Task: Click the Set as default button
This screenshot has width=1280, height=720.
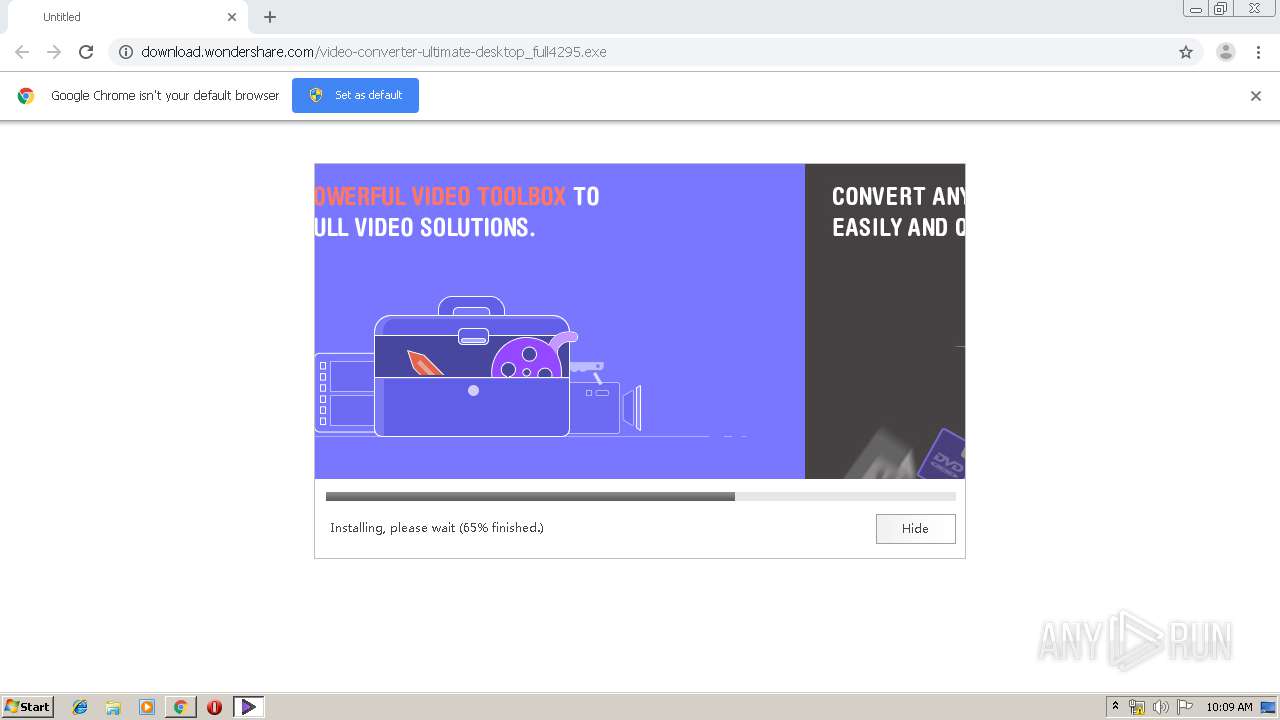Action: (x=355, y=95)
